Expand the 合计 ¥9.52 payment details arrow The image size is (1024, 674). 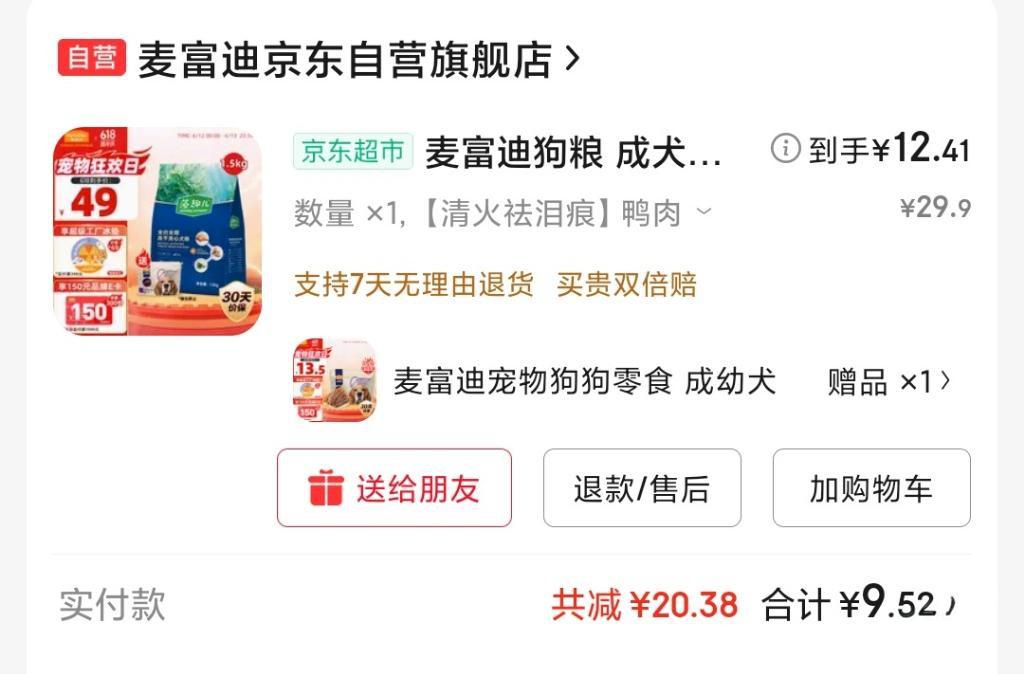point(951,606)
